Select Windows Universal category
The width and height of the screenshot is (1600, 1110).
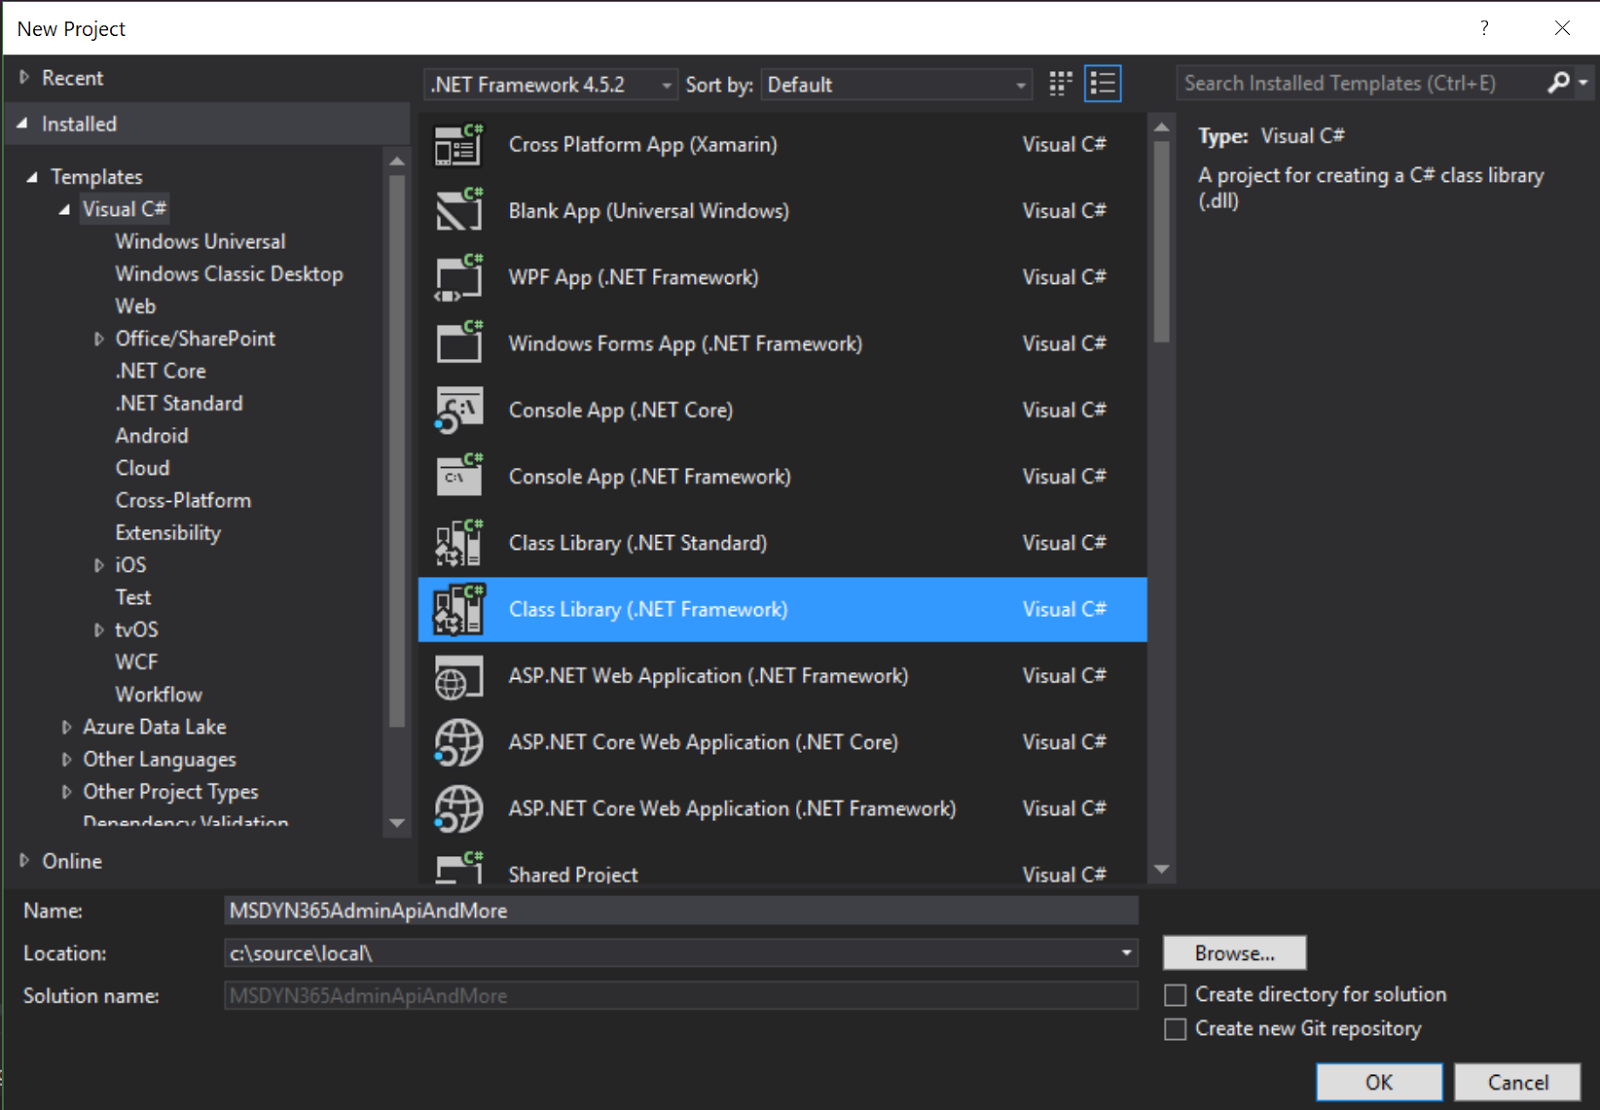(200, 241)
